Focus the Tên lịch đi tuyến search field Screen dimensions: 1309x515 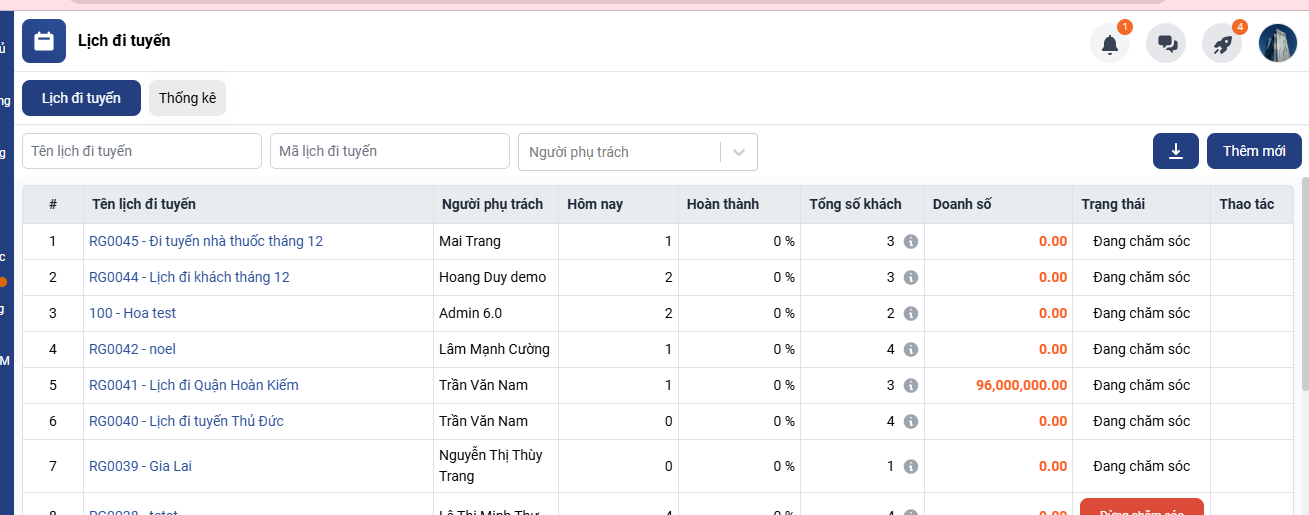(142, 151)
